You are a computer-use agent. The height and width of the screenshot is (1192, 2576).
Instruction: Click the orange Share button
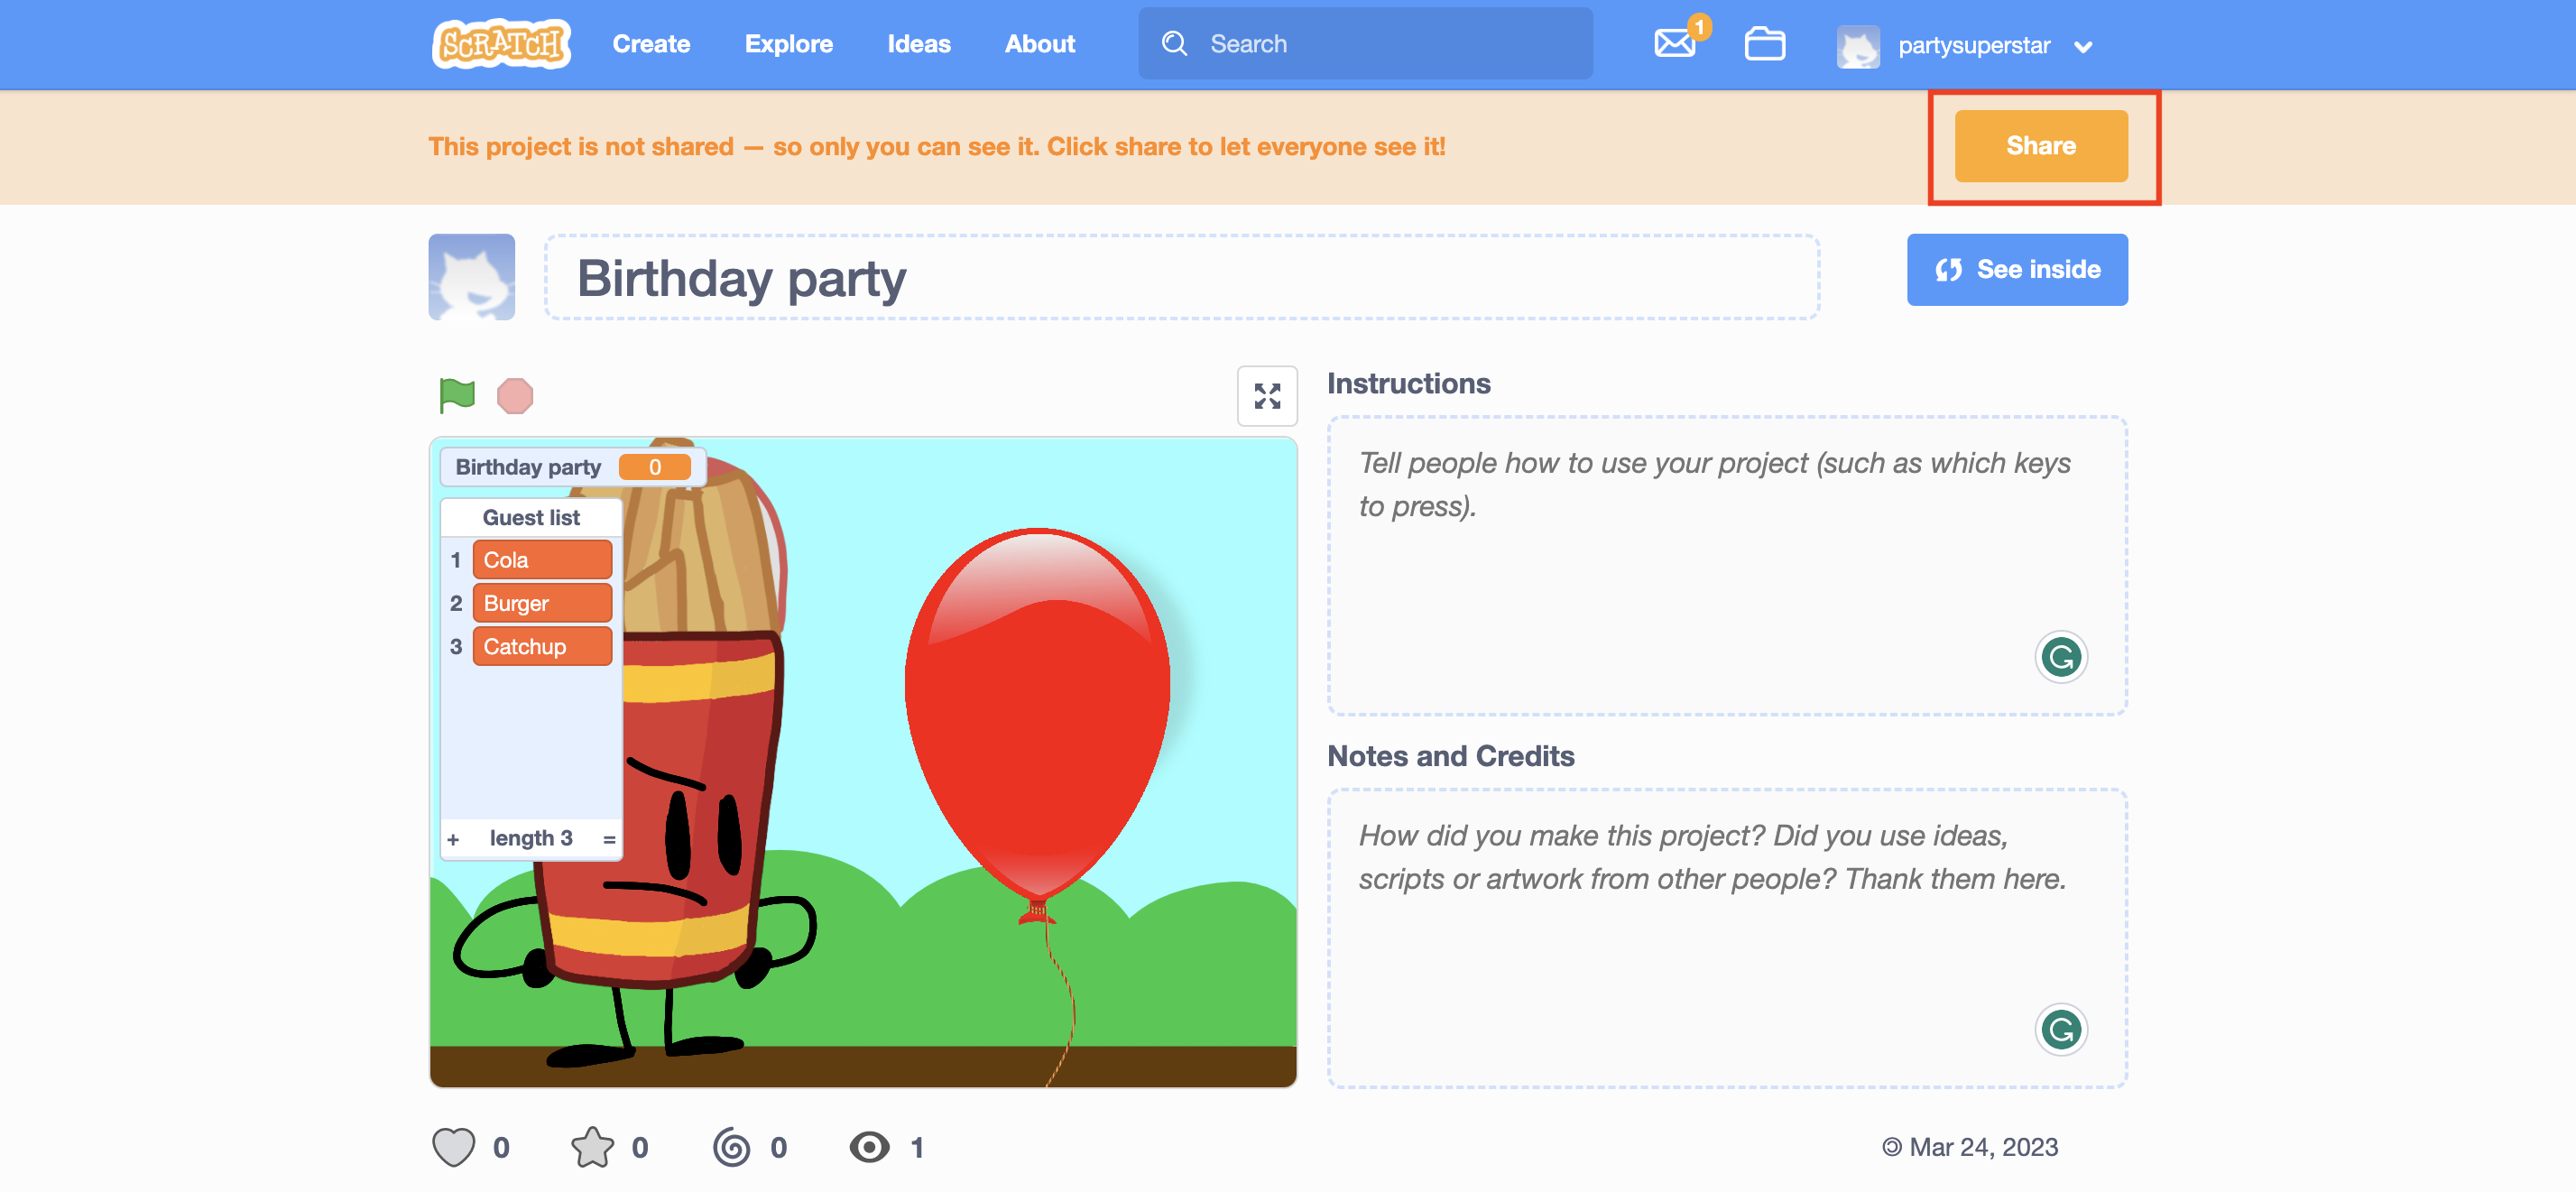[x=2040, y=146]
